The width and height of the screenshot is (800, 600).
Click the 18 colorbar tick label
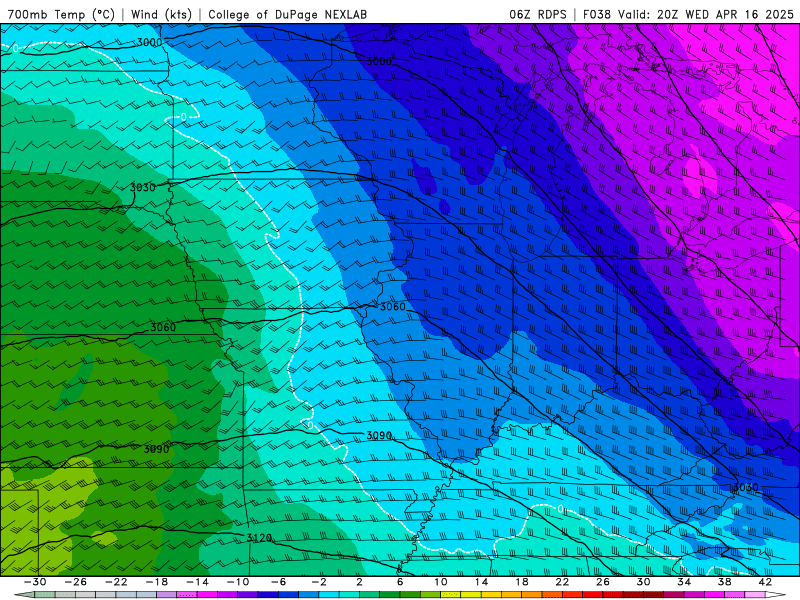[x=521, y=582]
